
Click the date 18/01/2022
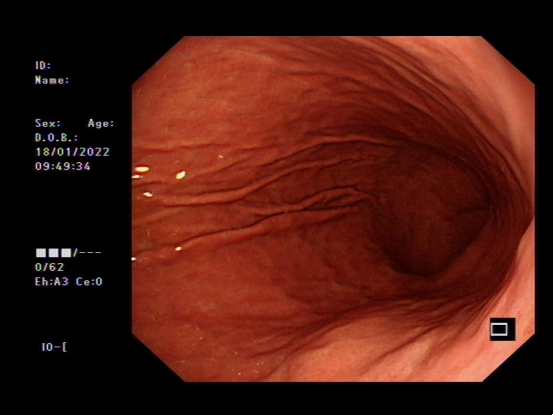point(72,152)
